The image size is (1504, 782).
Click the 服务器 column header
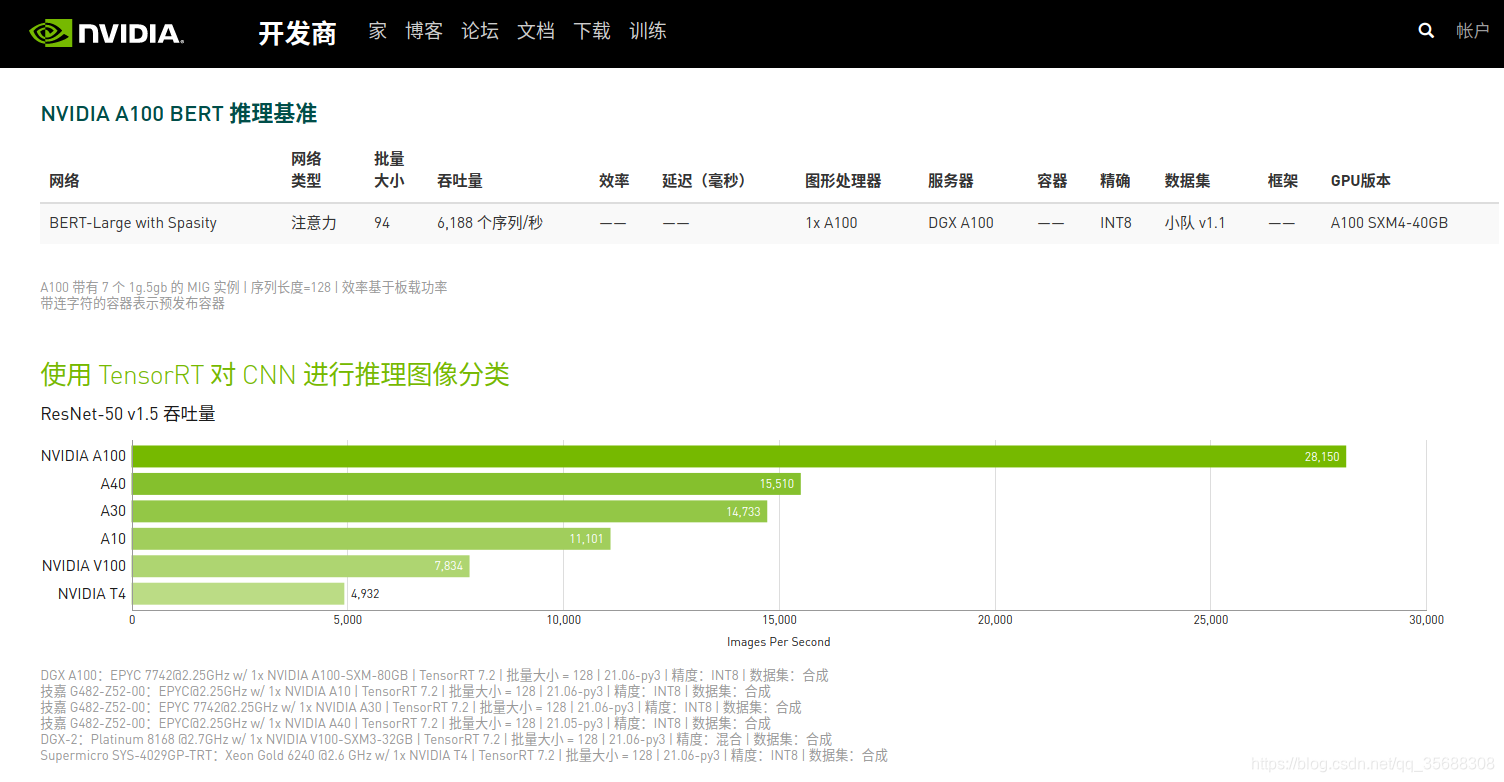tap(951, 181)
